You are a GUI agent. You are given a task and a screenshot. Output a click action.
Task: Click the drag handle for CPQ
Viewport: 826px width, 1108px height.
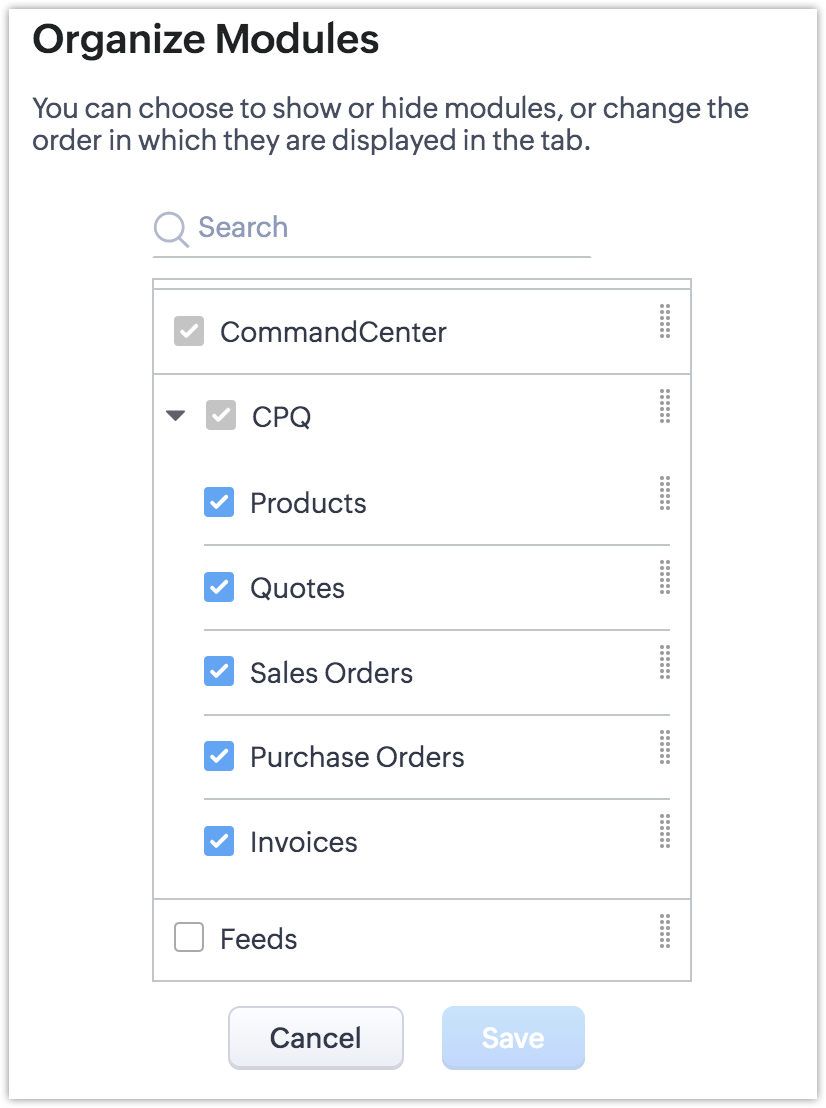pyautogui.click(x=665, y=407)
